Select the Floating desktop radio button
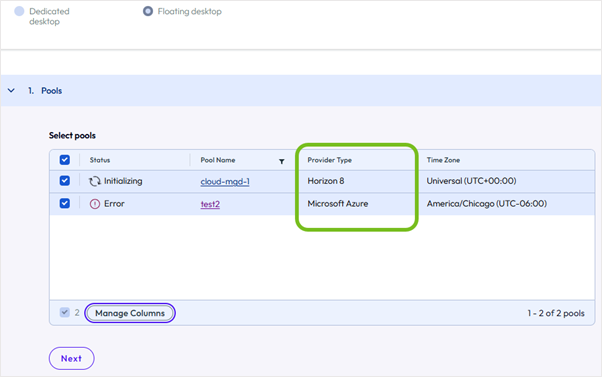This screenshot has width=602, height=377. tap(148, 12)
